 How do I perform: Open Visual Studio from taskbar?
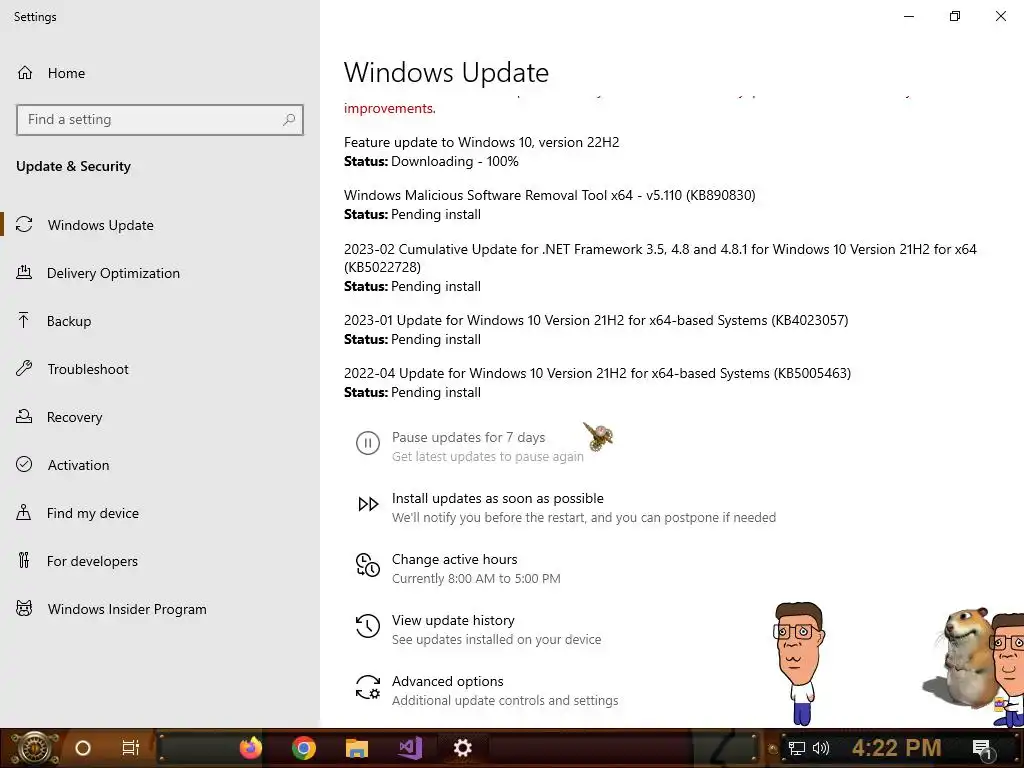(x=410, y=748)
